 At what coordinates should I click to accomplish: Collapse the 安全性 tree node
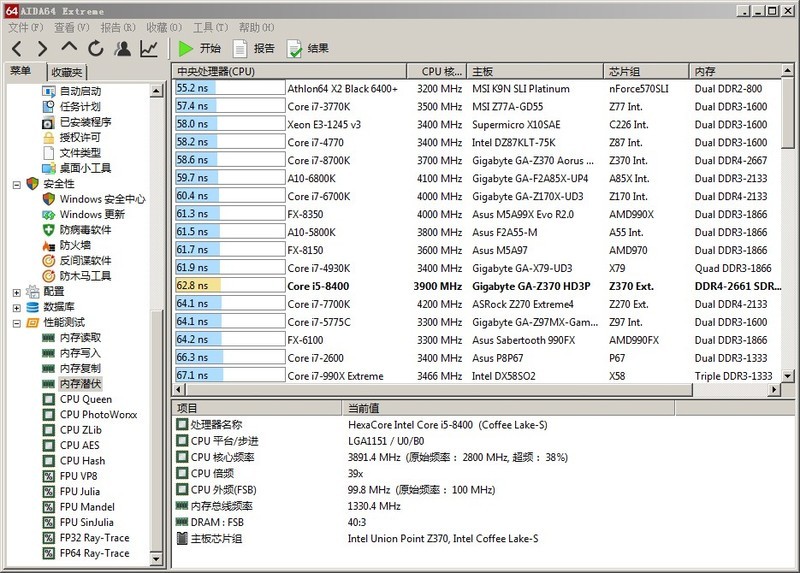coord(17,185)
